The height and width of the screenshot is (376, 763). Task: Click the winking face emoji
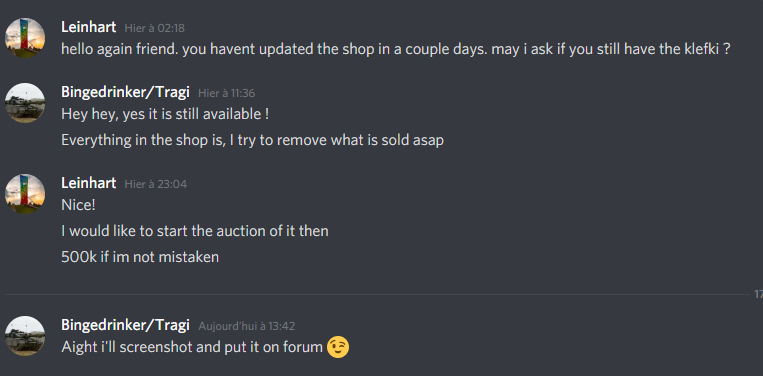[338, 347]
